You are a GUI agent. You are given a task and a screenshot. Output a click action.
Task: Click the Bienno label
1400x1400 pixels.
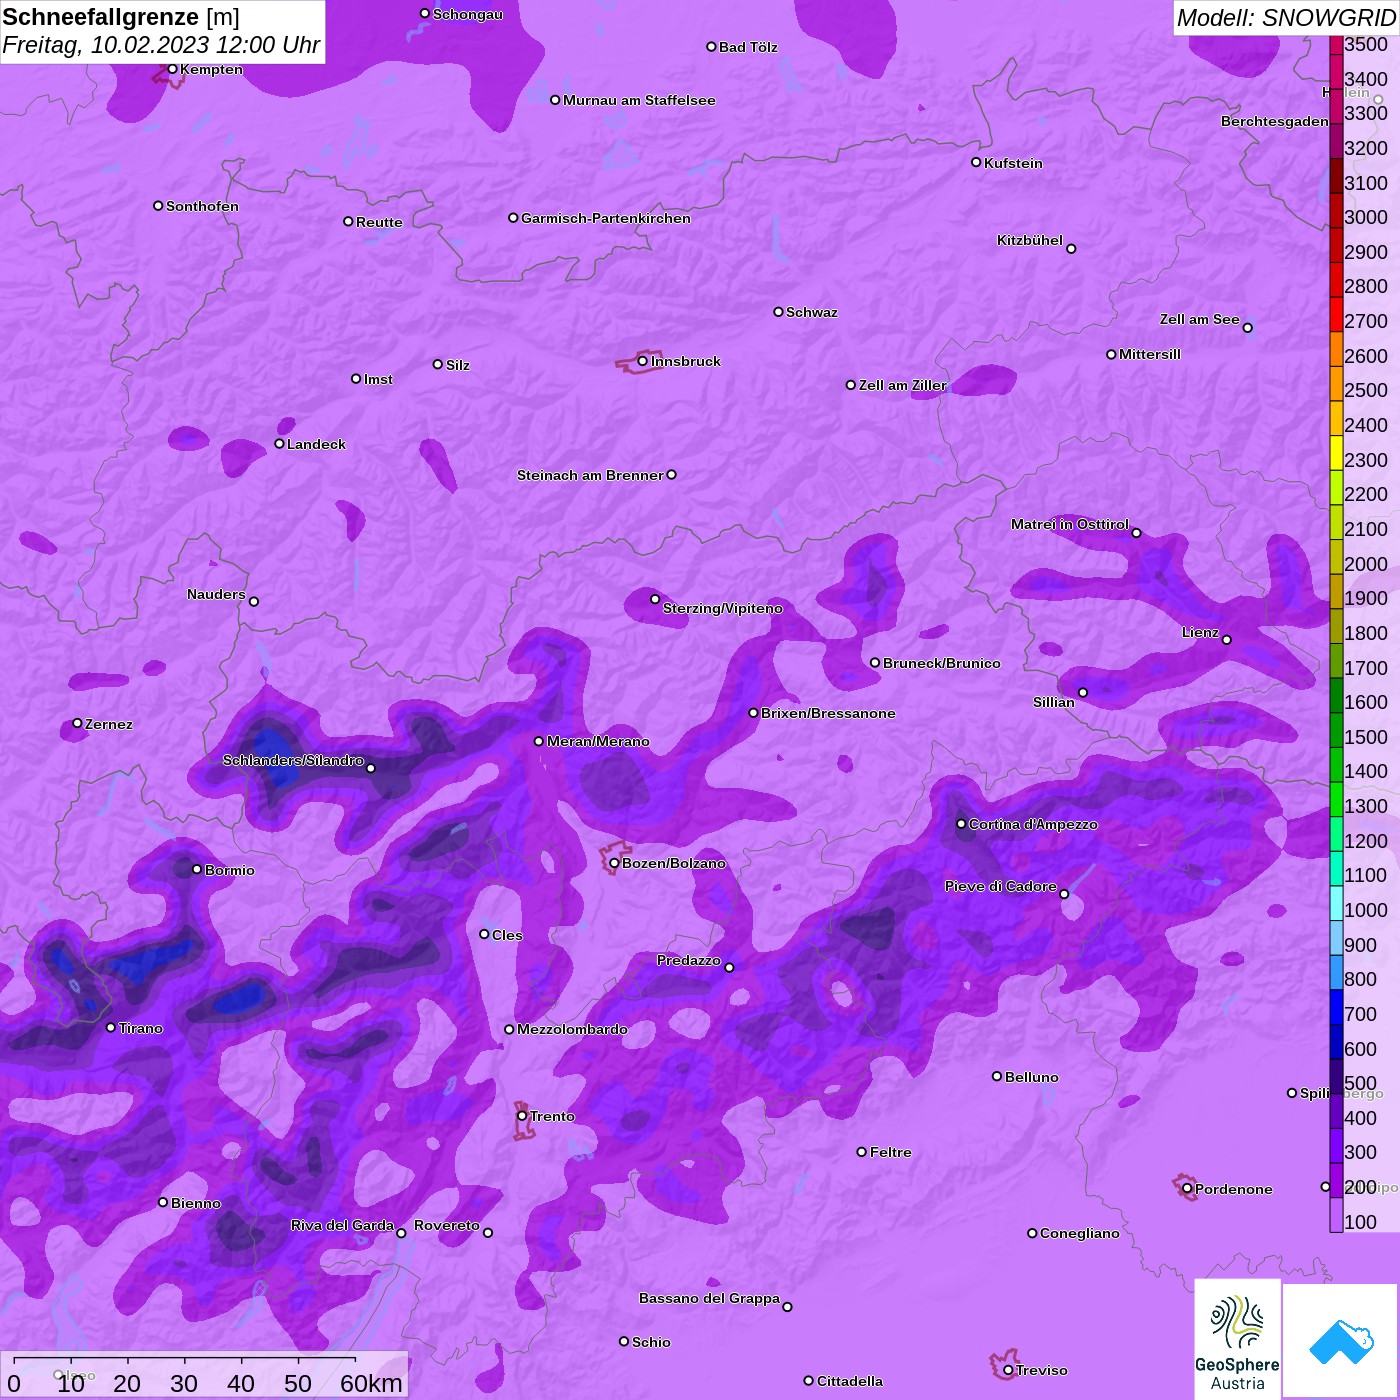196,1203
